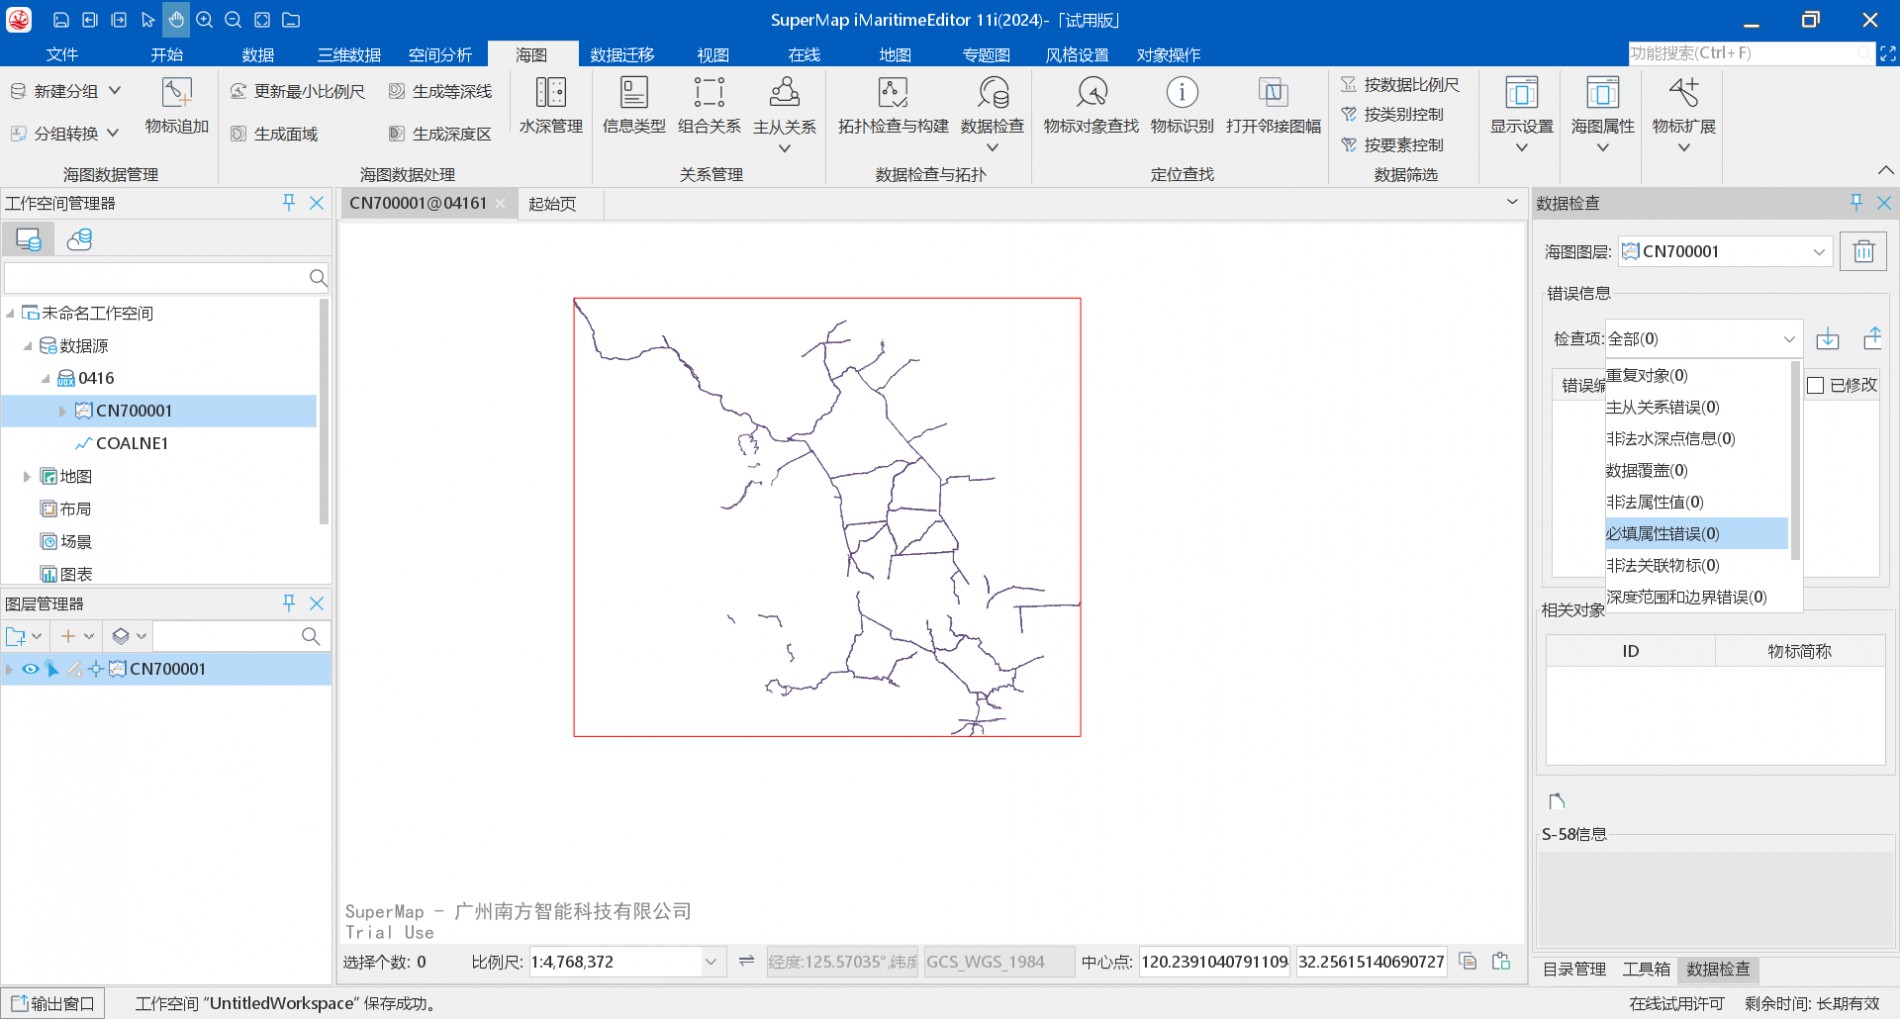The width and height of the screenshot is (1900, 1019).
Task: Toggle selectable arrow for CN700001 layer
Action: [53, 669]
